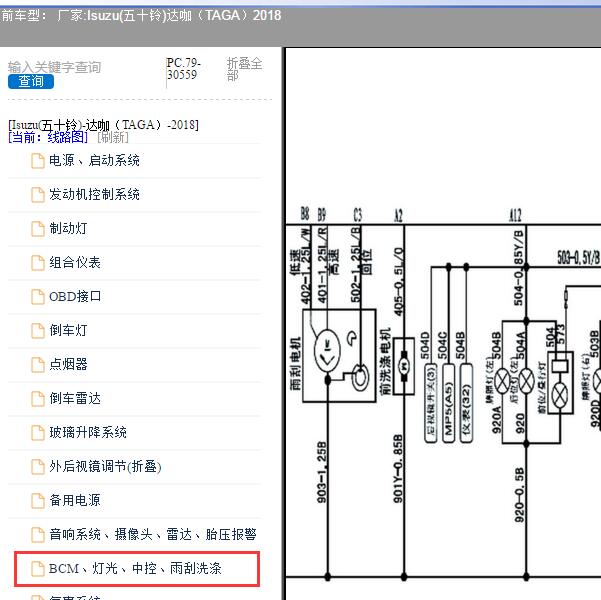Open 倒车雷达 entry
Viewport: 601px width, 600px height.
75,398
